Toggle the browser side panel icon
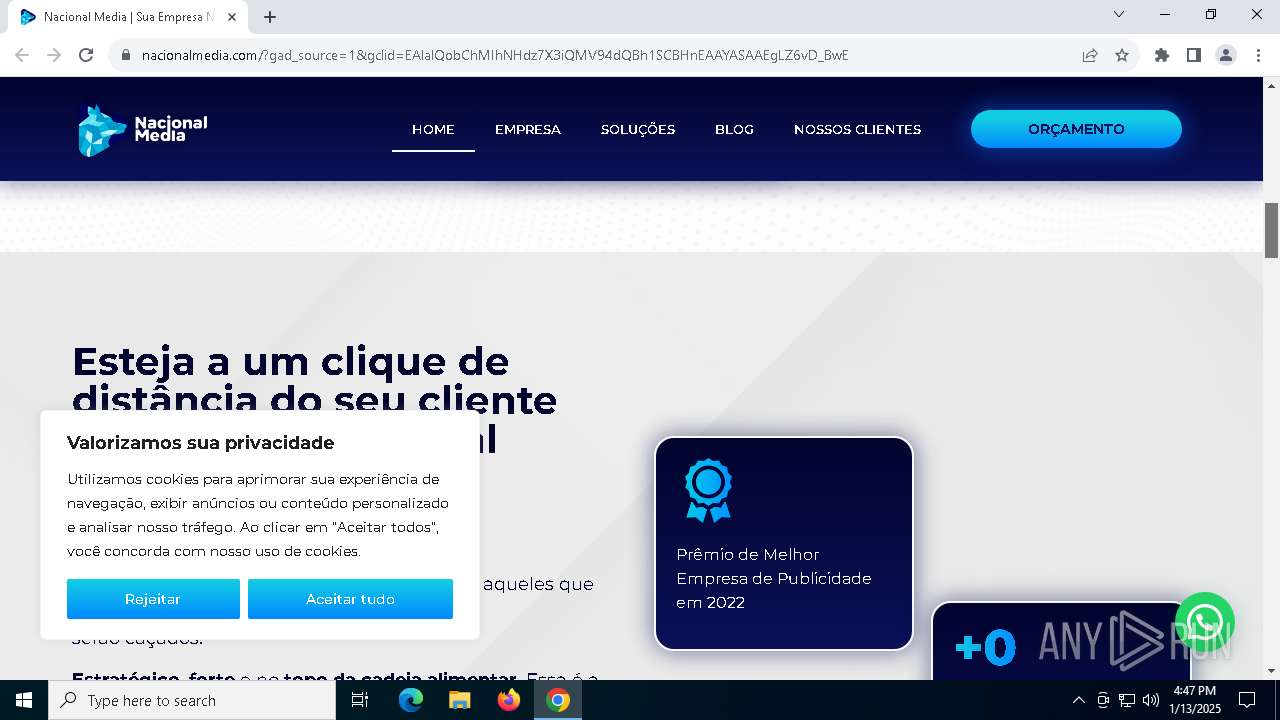The width and height of the screenshot is (1280, 720). pos(1194,55)
